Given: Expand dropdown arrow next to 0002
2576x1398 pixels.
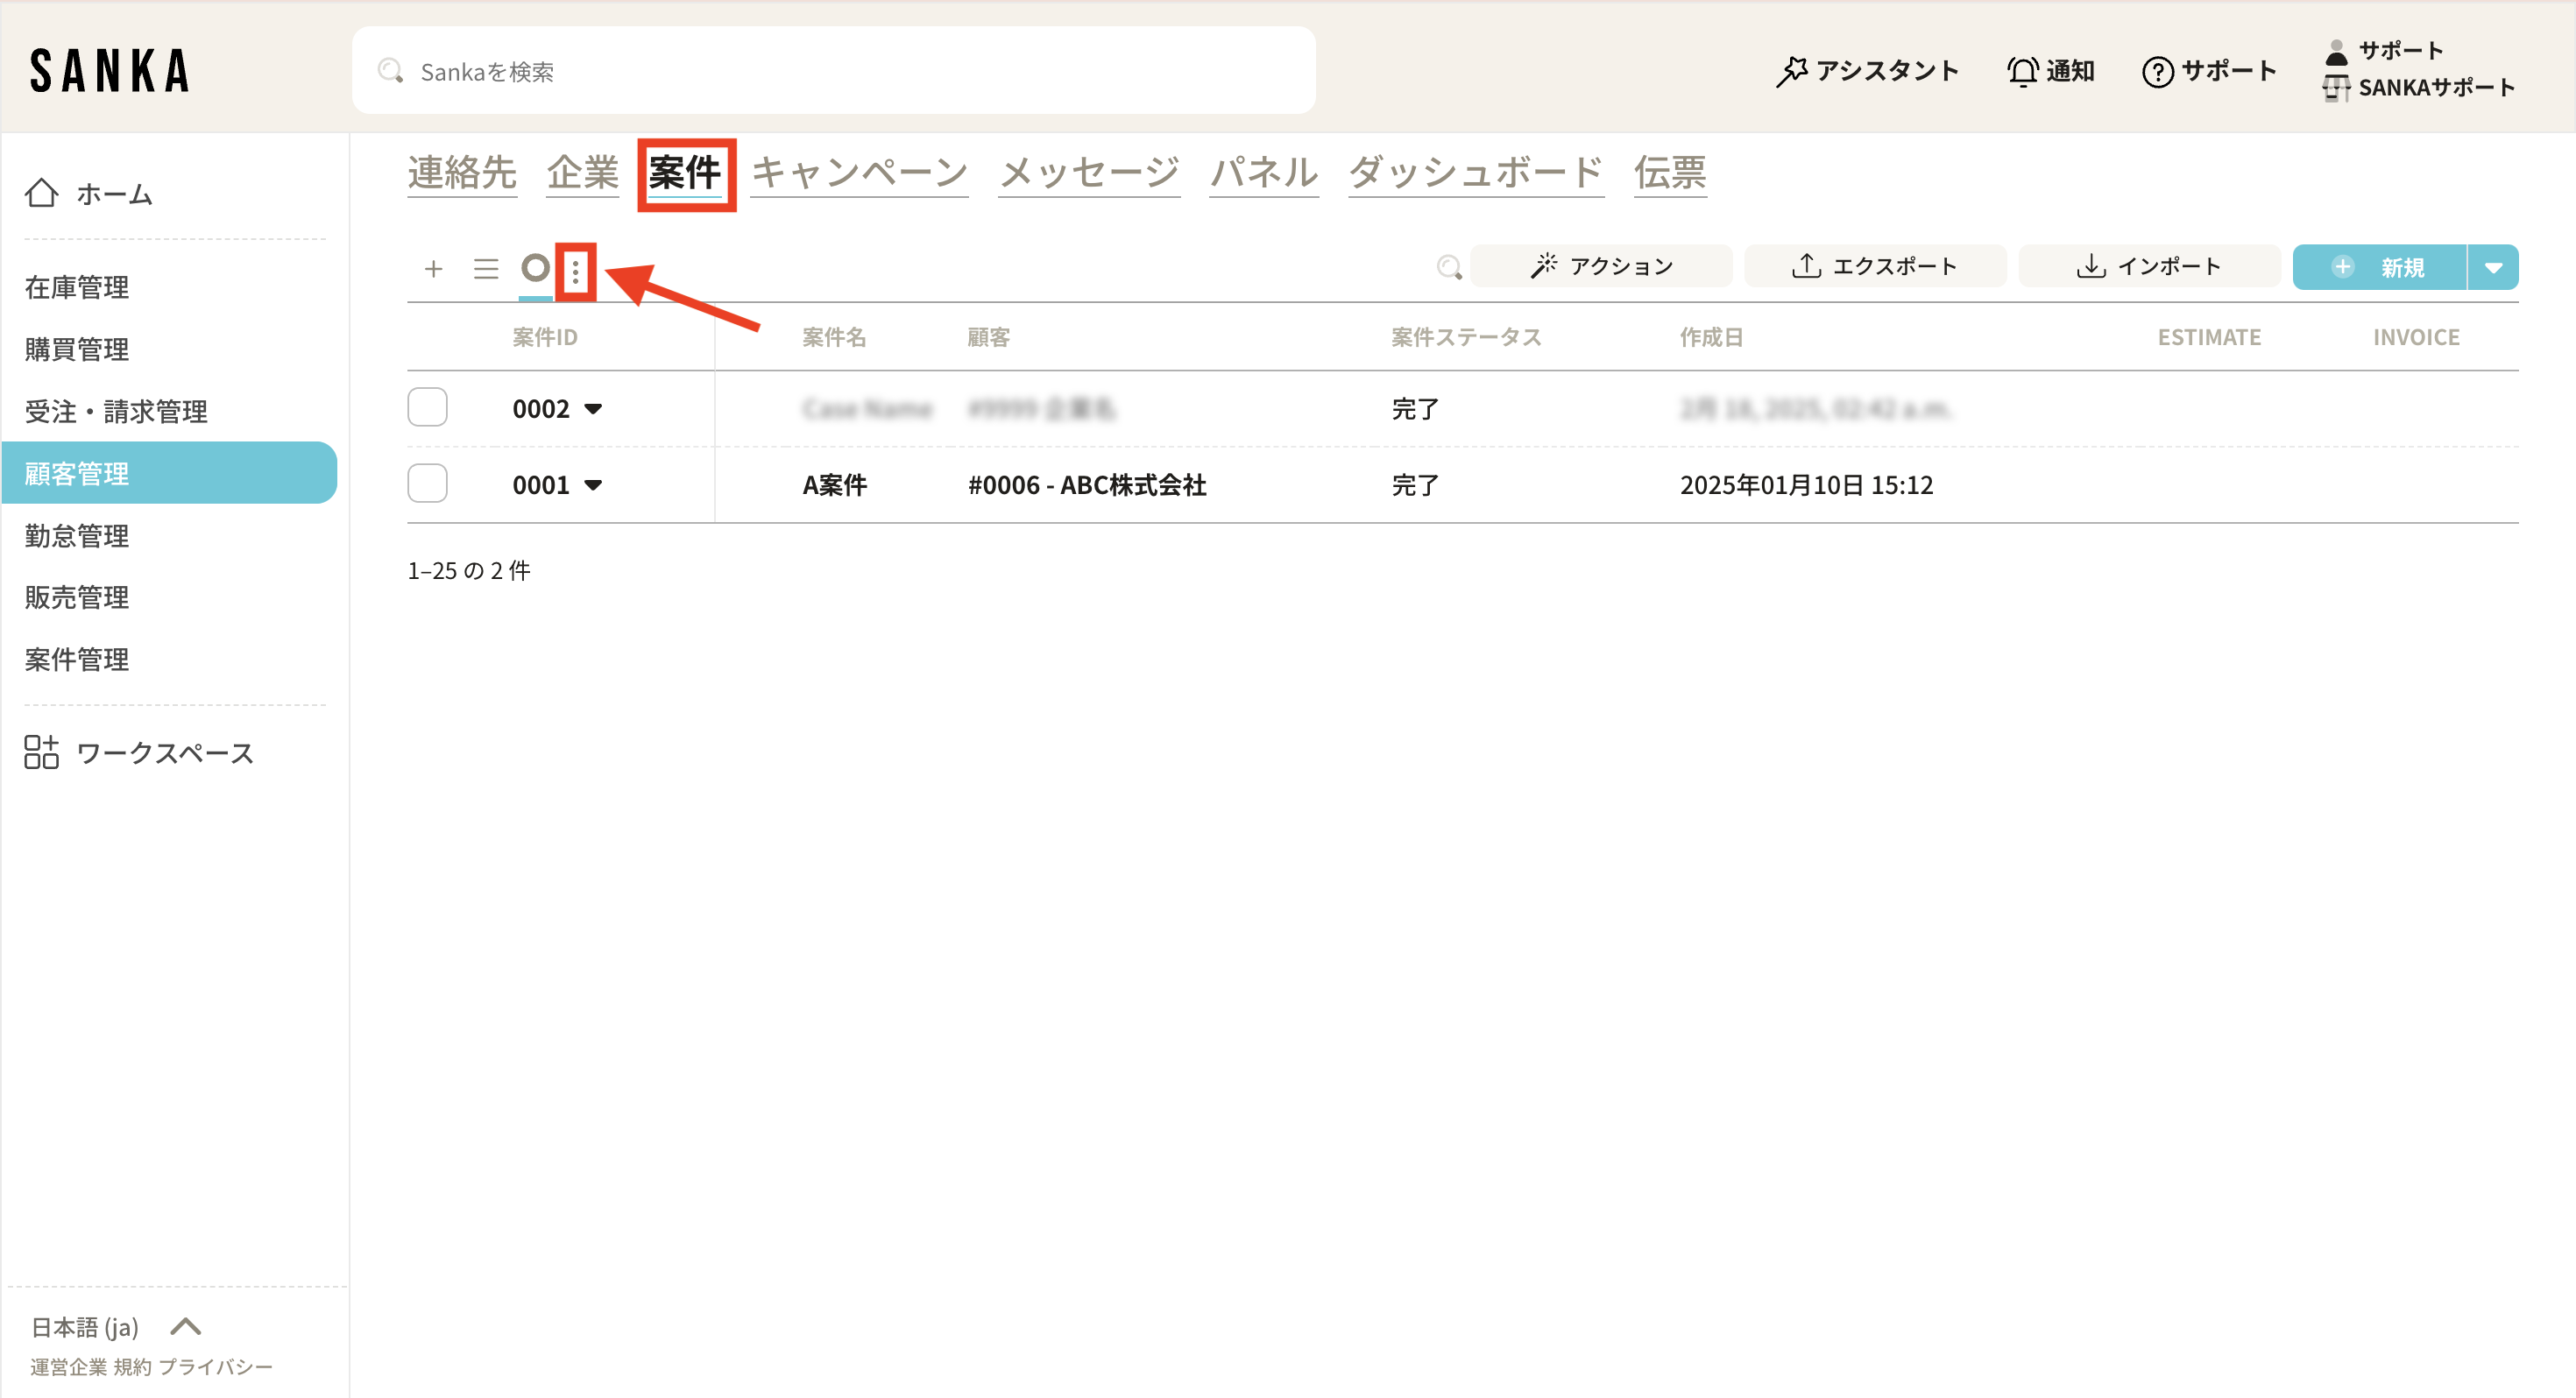Looking at the screenshot, I should [593, 409].
